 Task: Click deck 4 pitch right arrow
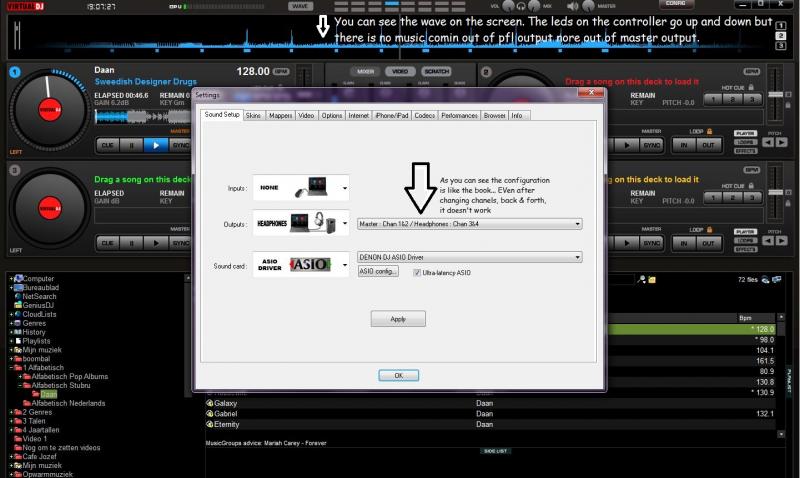point(782,240)
